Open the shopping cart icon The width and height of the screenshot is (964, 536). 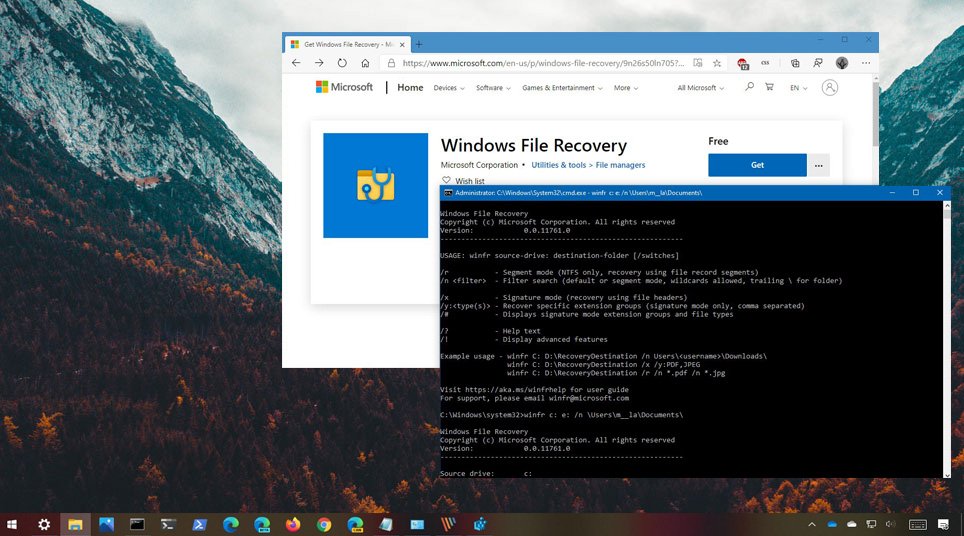point(769,88)
